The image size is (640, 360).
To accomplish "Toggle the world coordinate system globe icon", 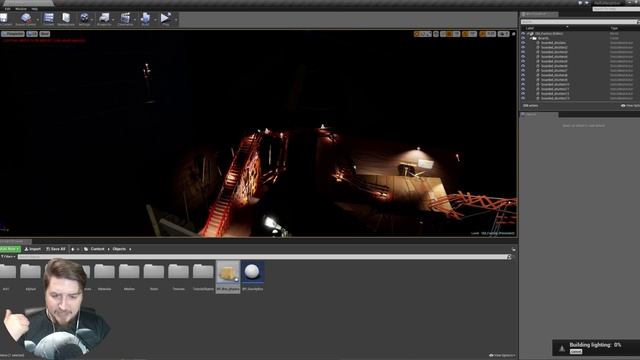I will [x=436, y=34].
